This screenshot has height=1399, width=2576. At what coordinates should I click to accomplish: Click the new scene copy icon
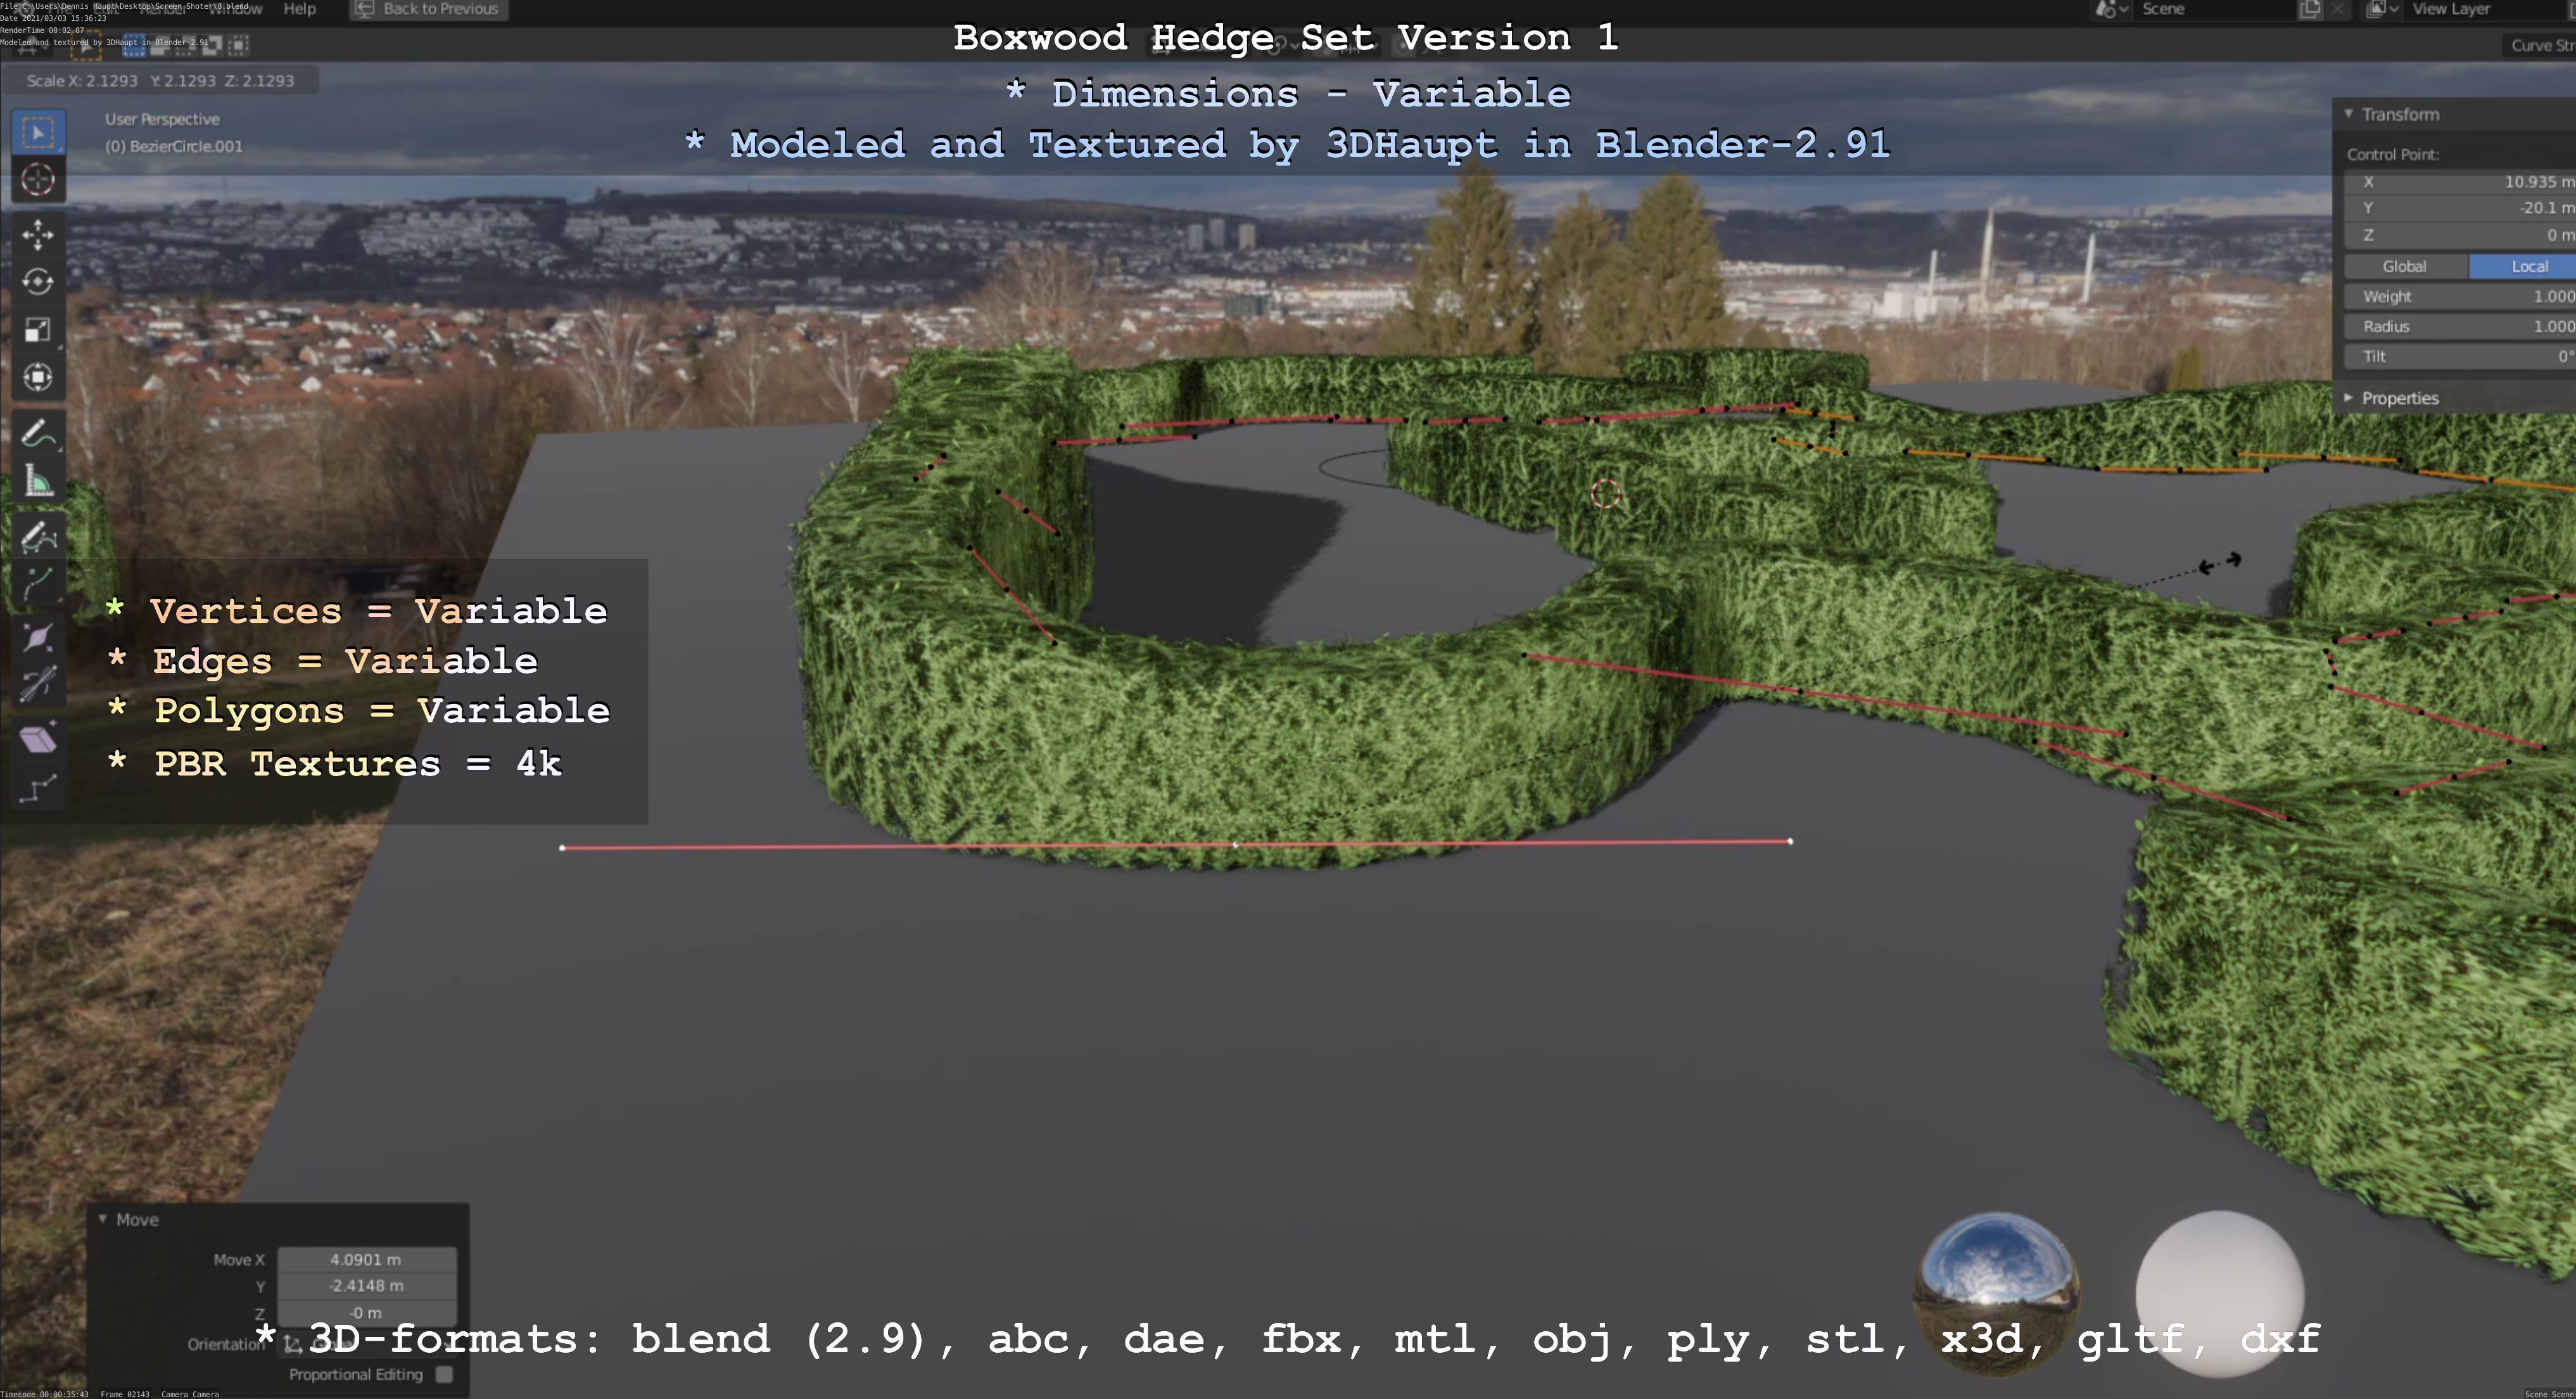2310,9
